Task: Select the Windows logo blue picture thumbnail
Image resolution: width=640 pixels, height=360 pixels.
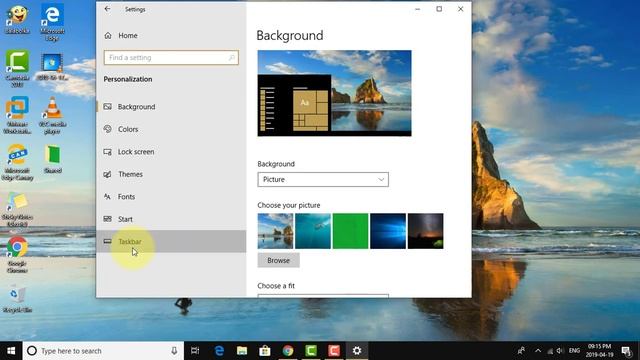Action: coord(388,231)
